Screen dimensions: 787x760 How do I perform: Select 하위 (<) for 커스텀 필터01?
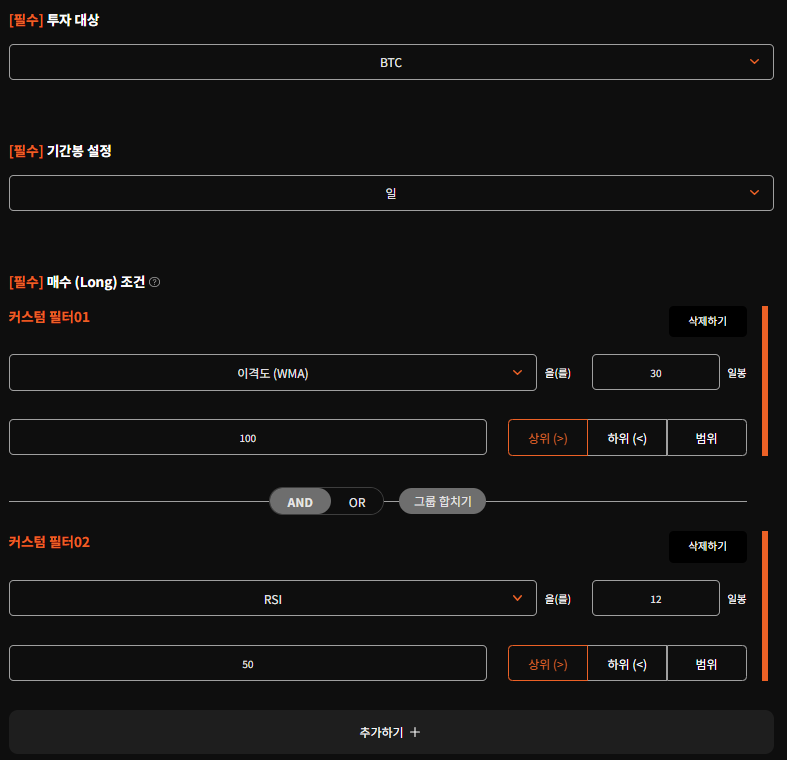pos(627,438)
